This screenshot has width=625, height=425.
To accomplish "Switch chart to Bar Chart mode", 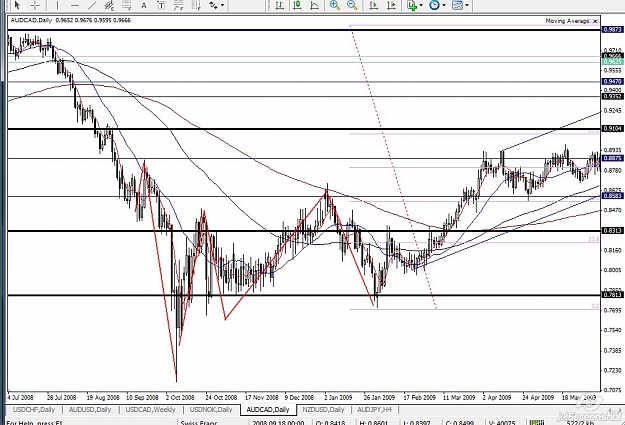I will pos(279,5).
